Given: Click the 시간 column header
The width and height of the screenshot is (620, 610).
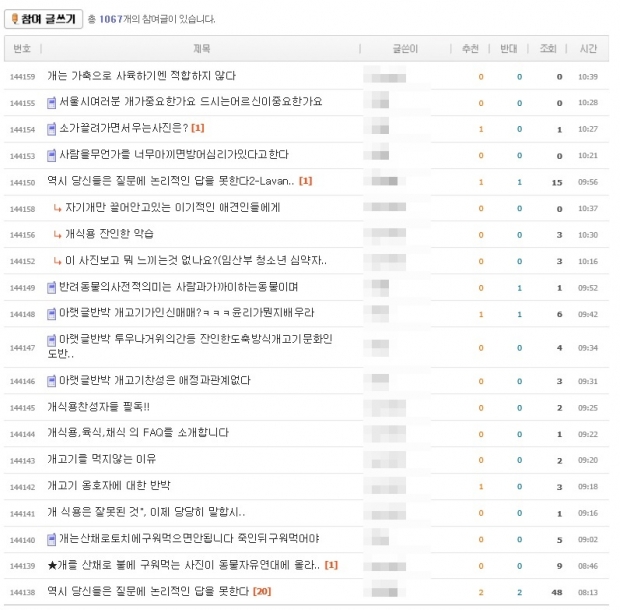Looking at the screenshot, I should (x=588, y=49).
